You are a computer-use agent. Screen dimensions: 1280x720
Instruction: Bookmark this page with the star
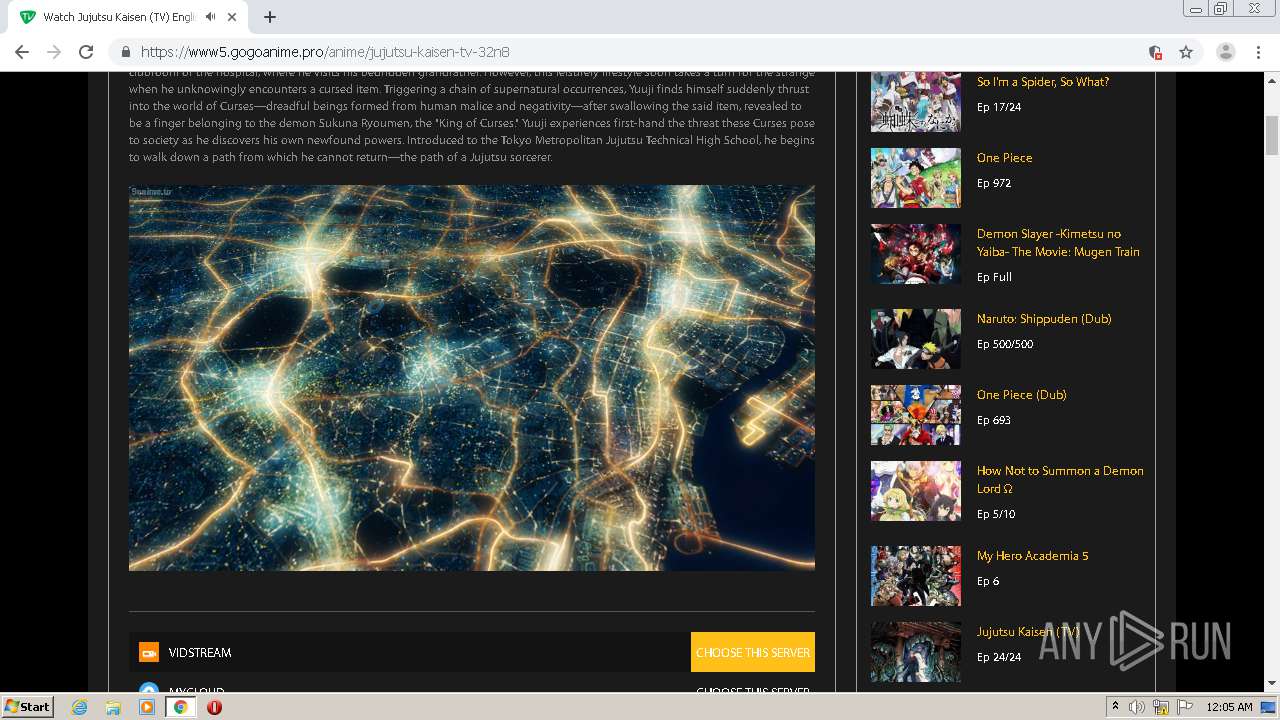click(x=1186, y=52)
